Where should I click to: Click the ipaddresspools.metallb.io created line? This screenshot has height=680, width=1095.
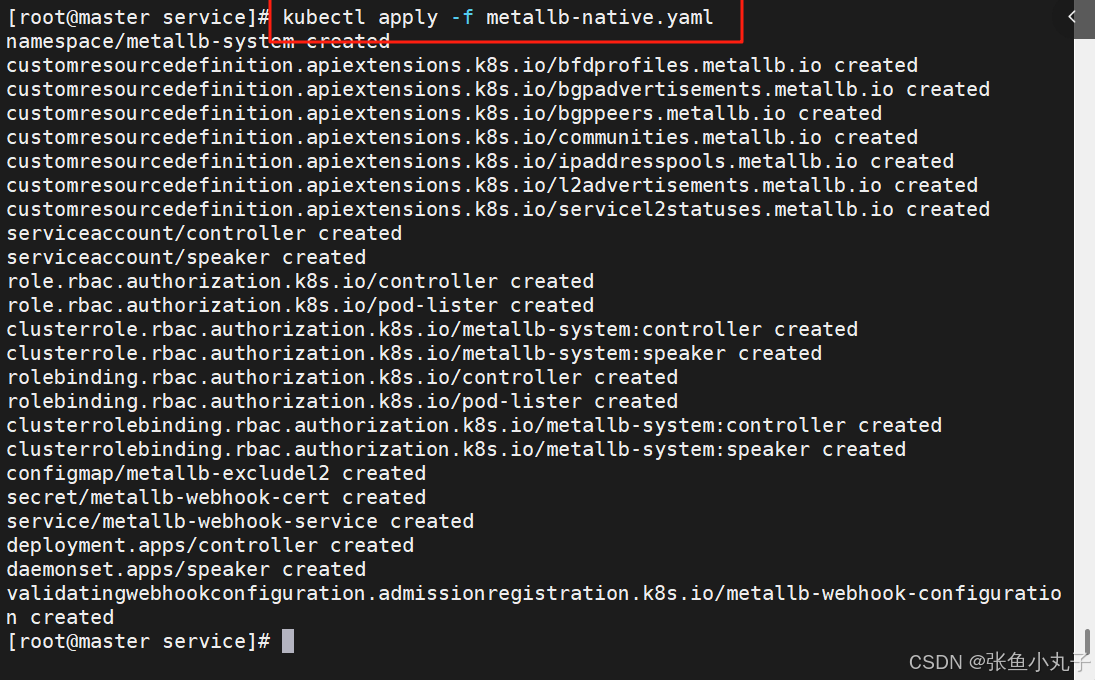click(480, 161)
